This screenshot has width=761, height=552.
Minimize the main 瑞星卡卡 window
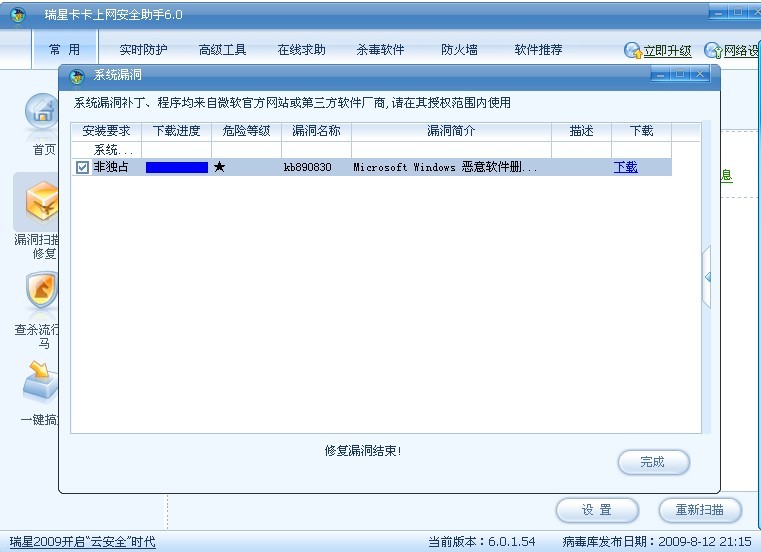click(718, 13)
